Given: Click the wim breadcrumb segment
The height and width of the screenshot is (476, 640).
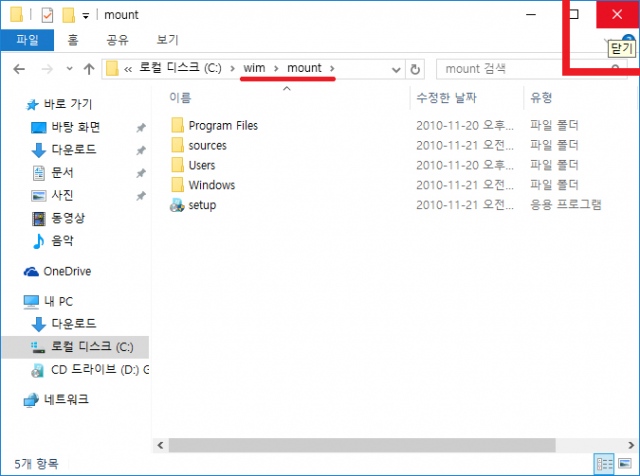Looking at the screenshot, I should point(254,68).
